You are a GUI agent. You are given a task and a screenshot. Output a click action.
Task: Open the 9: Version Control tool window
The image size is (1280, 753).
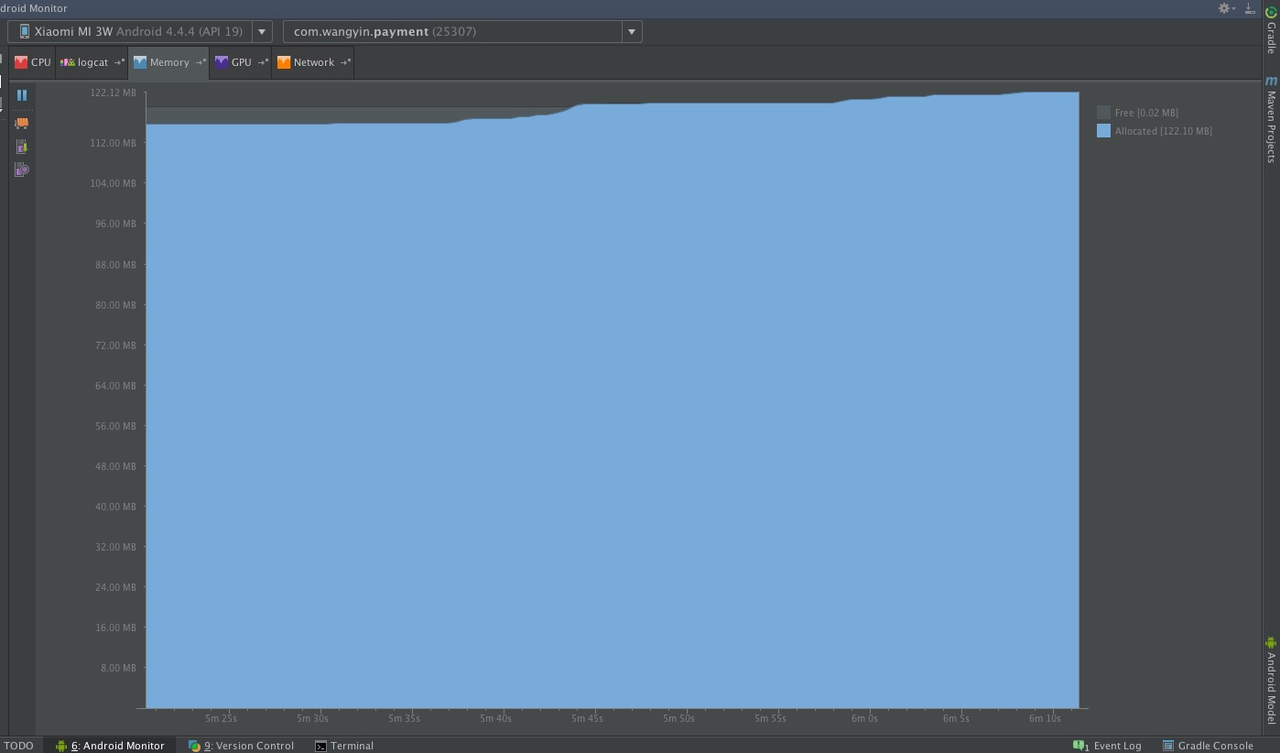pyautogui.click(x=241, y=746)
